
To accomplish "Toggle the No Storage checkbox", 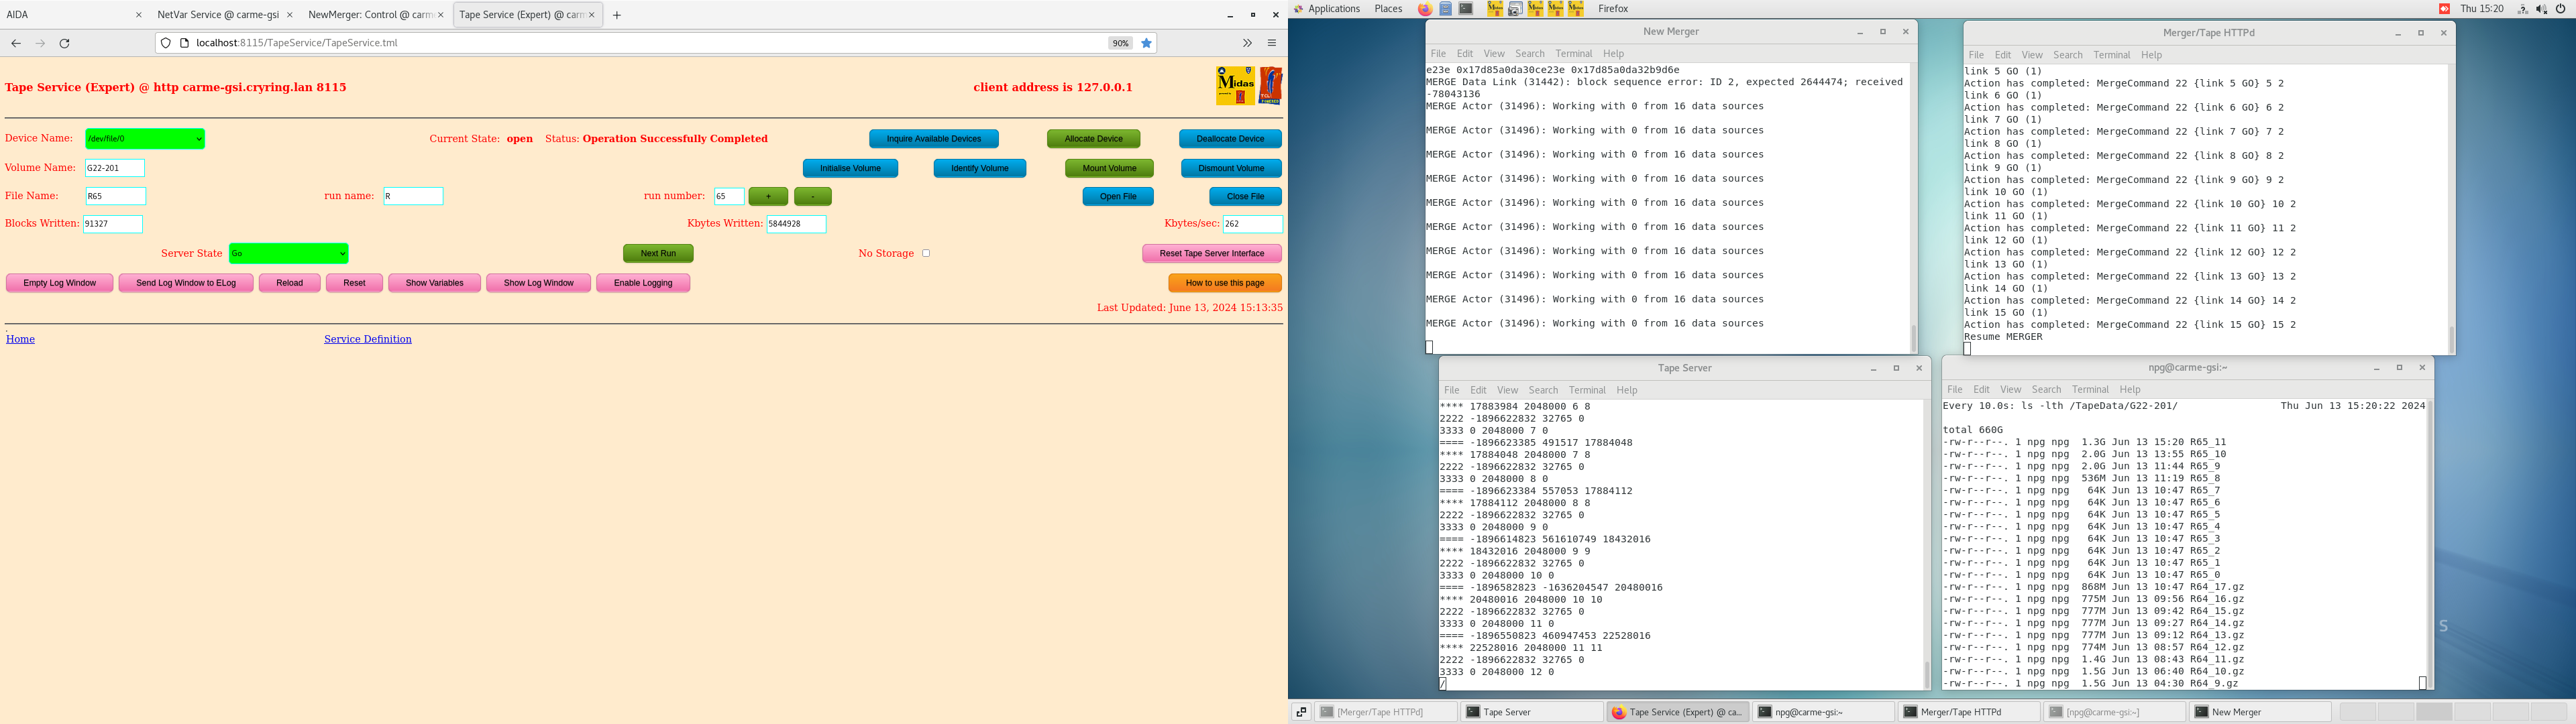I will [926, 253].
